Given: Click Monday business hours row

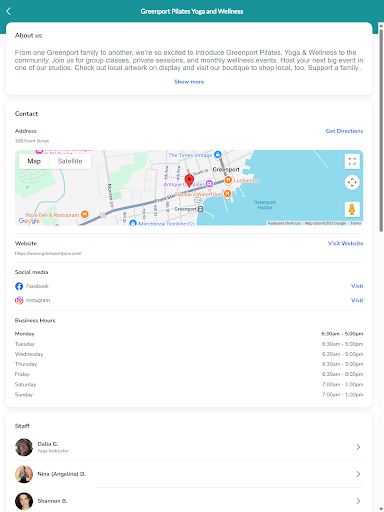Looking at the screenshot, I should click(189, 334).
